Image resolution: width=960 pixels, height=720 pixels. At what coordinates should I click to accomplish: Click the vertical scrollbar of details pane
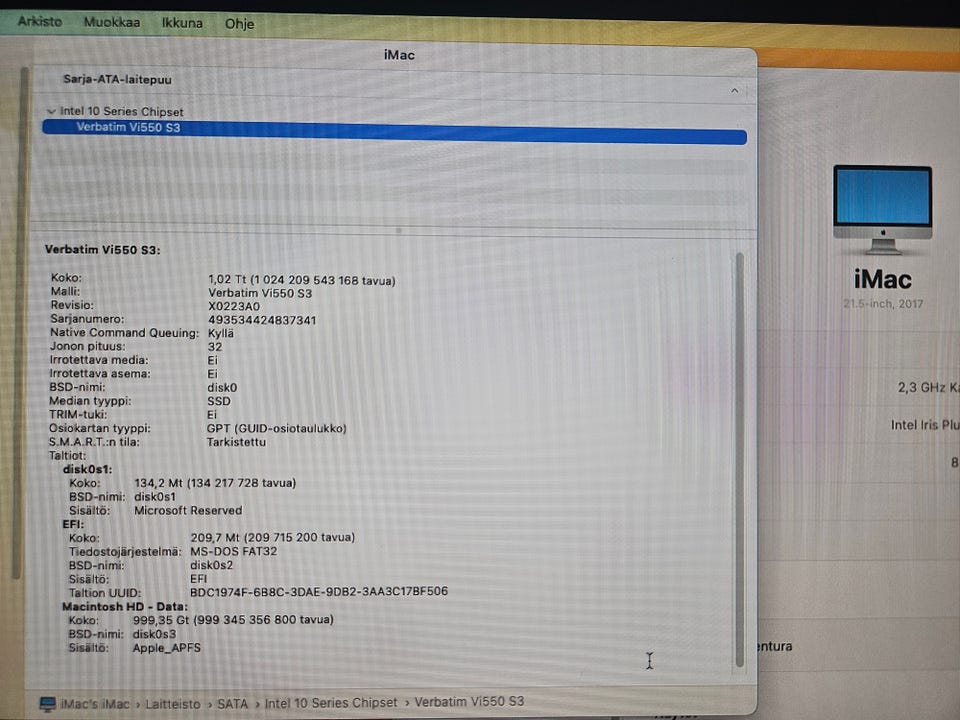click(740, 459)
